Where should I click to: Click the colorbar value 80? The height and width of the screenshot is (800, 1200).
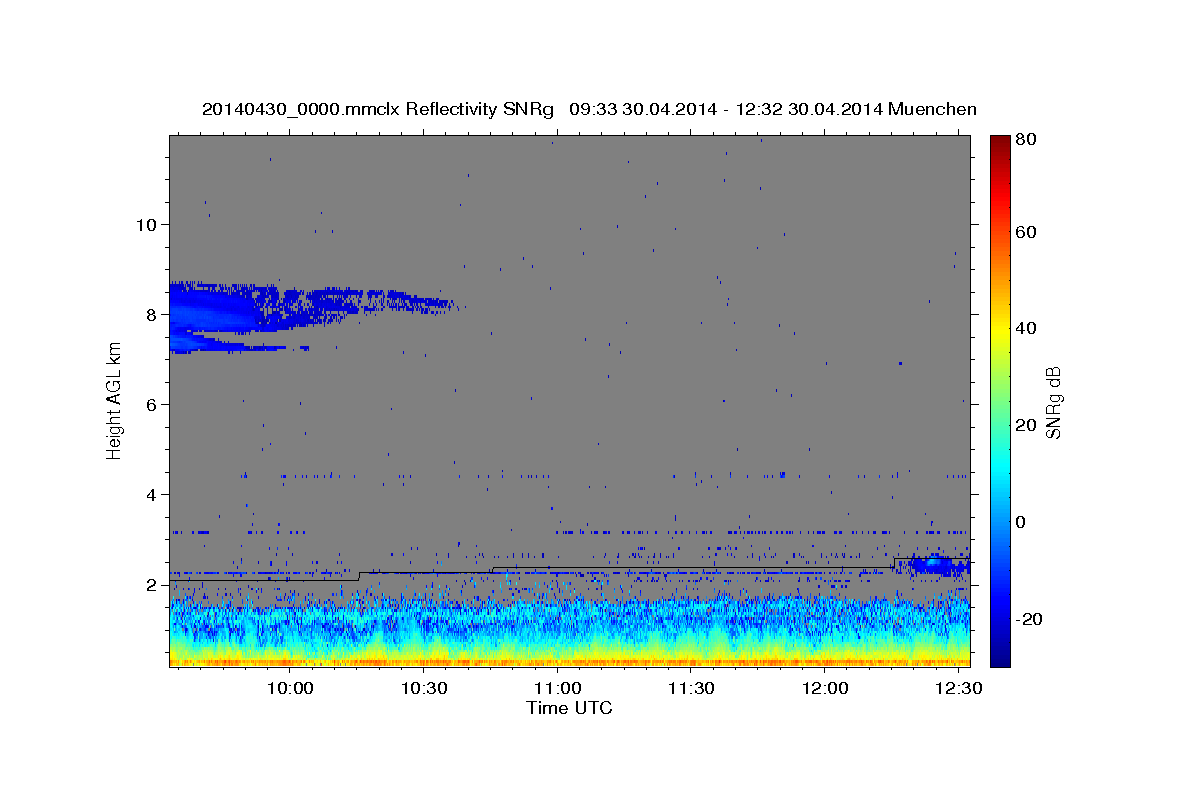point(1024,140)
